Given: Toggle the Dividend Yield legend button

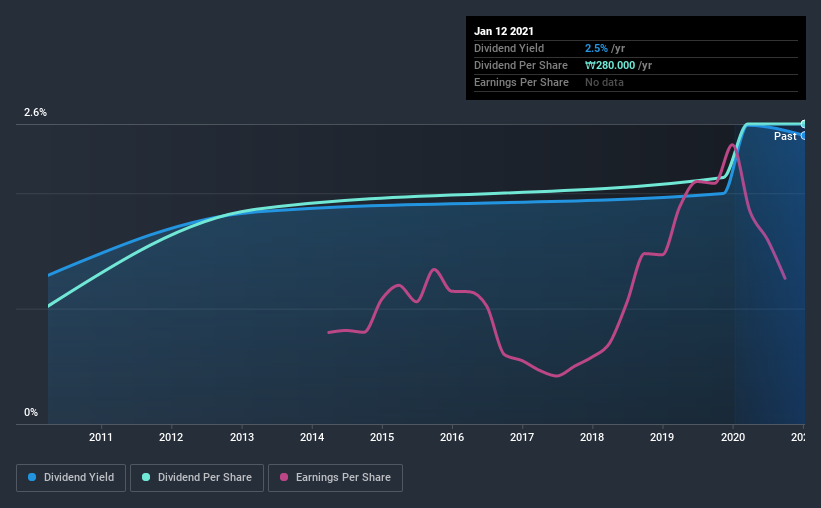Looking at the screenshot, I should click(x=71, y=478).
